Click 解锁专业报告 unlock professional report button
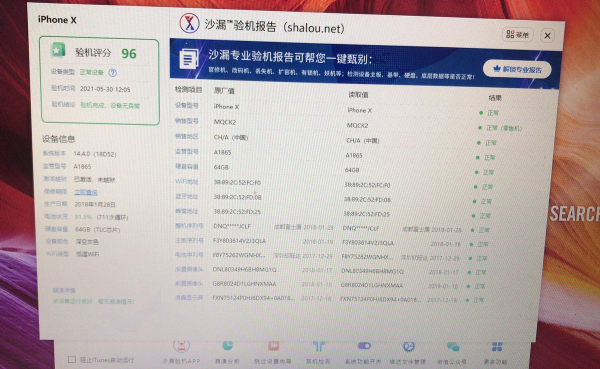The image size is (600, 369). point(517,69)
